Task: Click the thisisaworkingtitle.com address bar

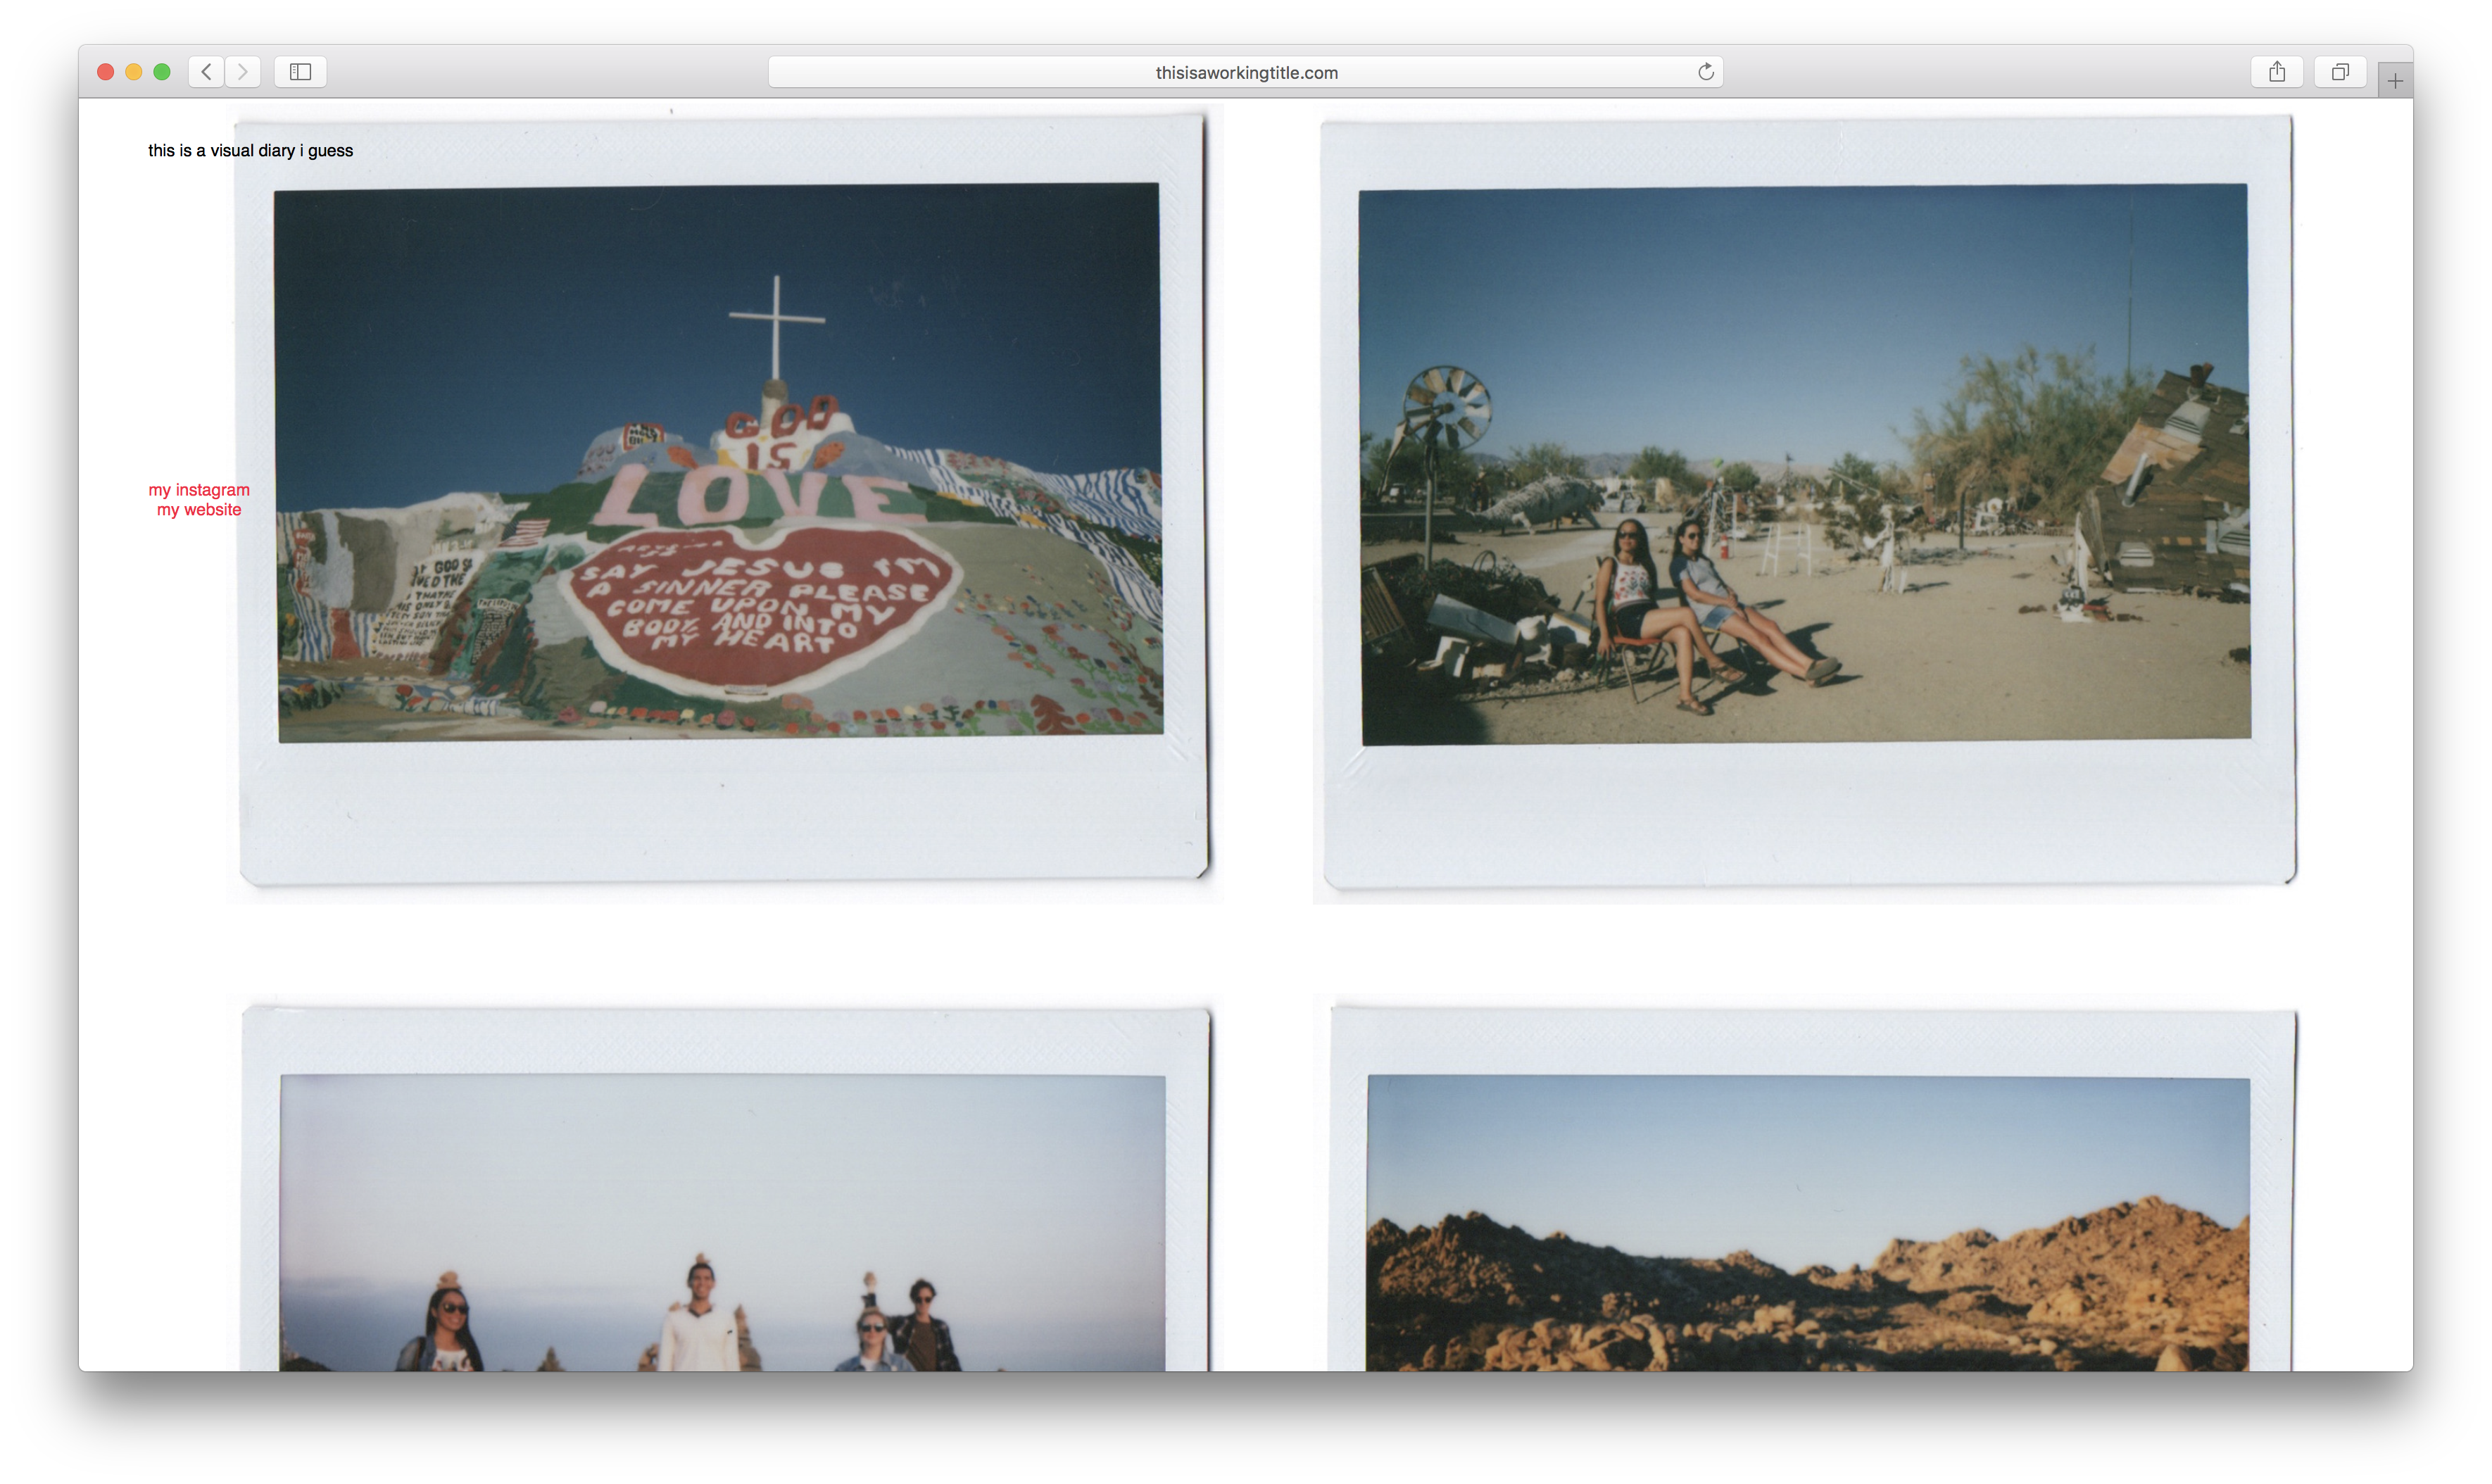Action: [1245, 72]
